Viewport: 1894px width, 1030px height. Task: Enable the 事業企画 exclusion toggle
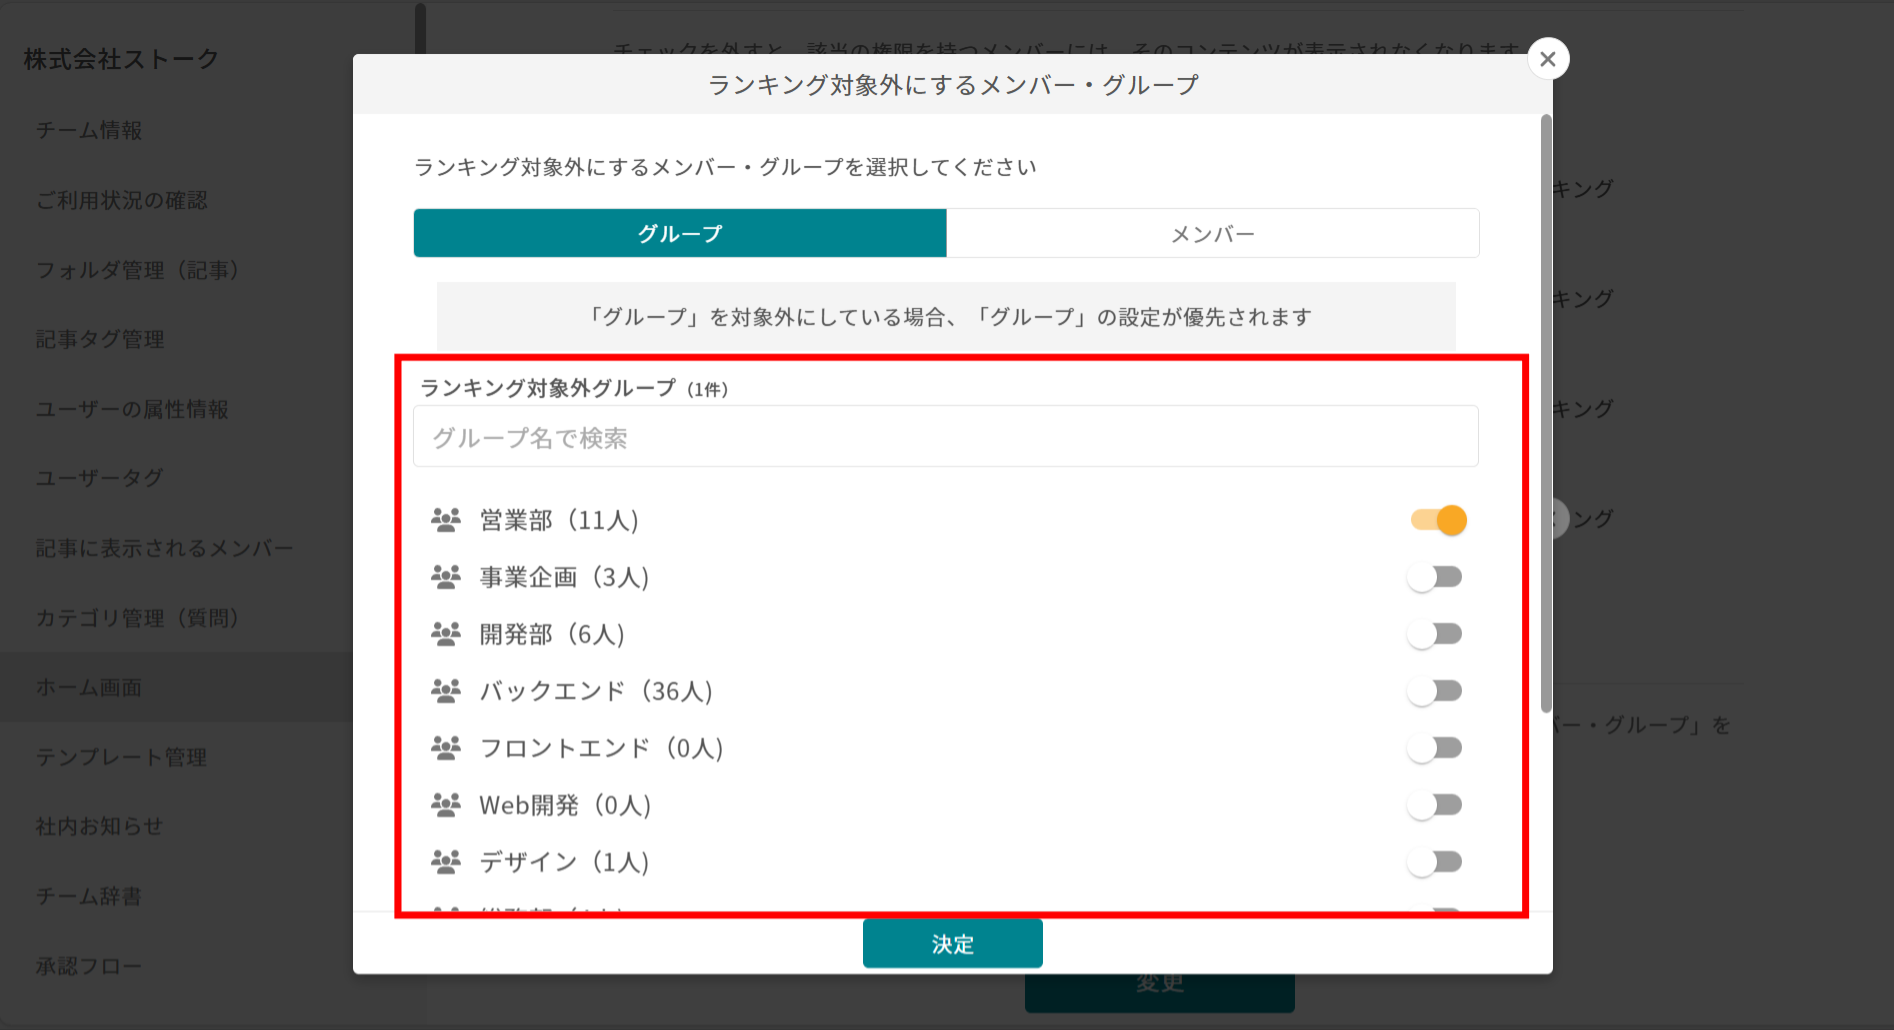click(1436, 576)
